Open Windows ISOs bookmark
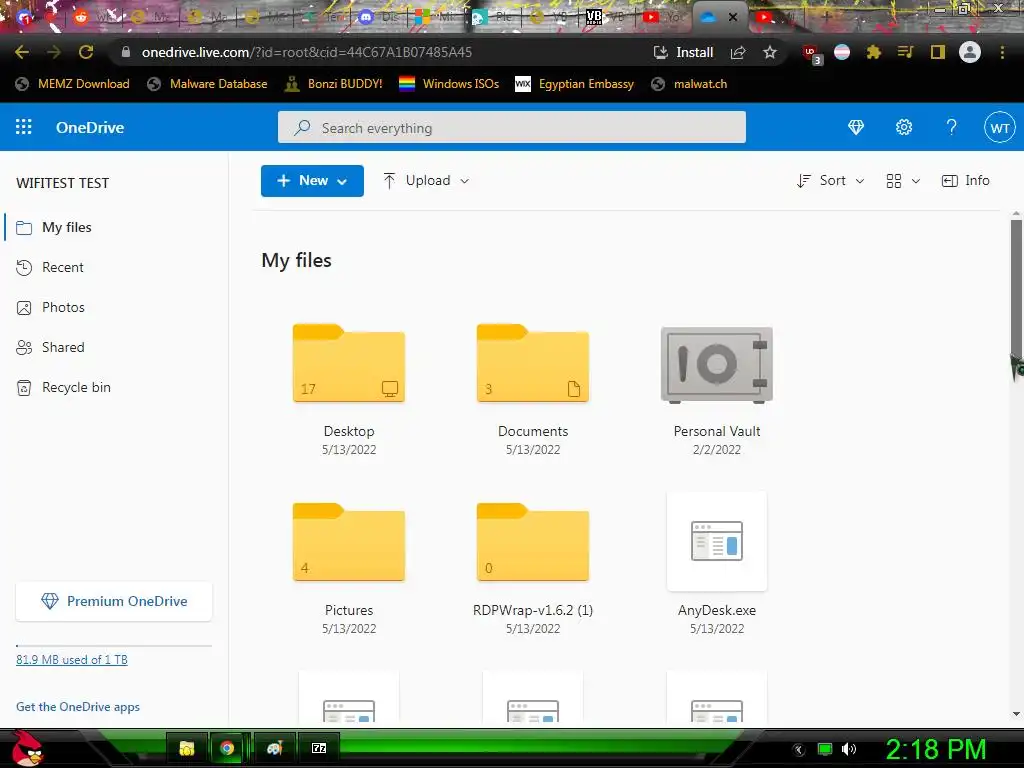1024x768 pixels. pyautogui.click(x=449, y=84)
